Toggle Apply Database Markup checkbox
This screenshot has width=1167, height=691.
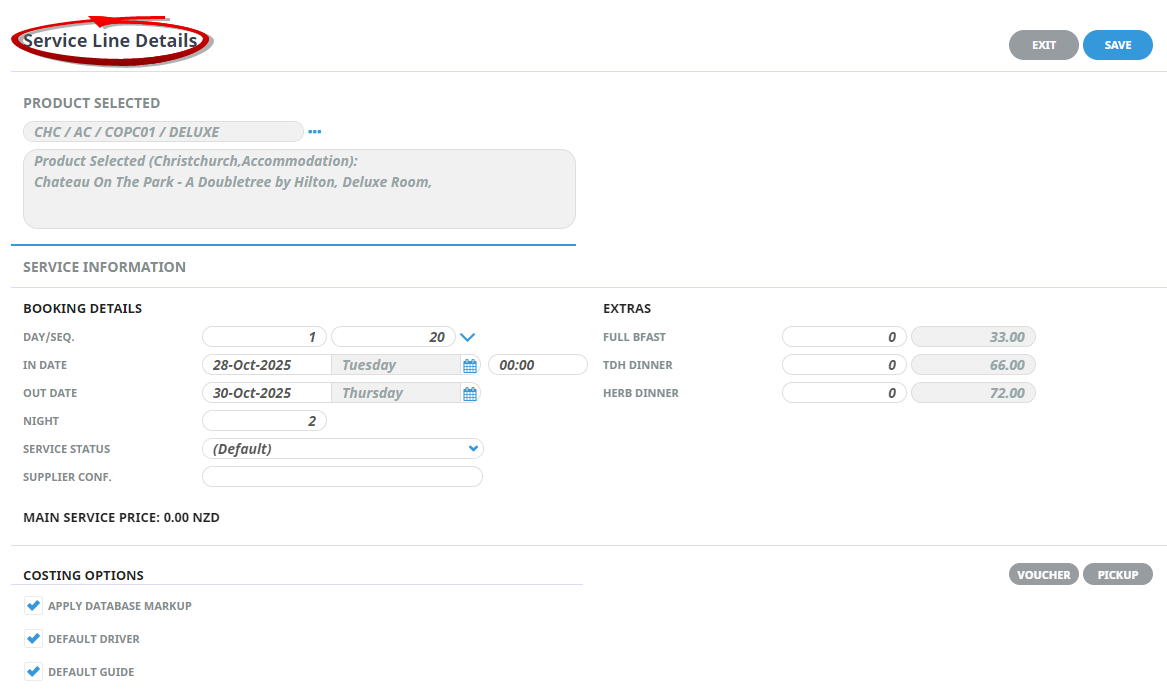34,606
